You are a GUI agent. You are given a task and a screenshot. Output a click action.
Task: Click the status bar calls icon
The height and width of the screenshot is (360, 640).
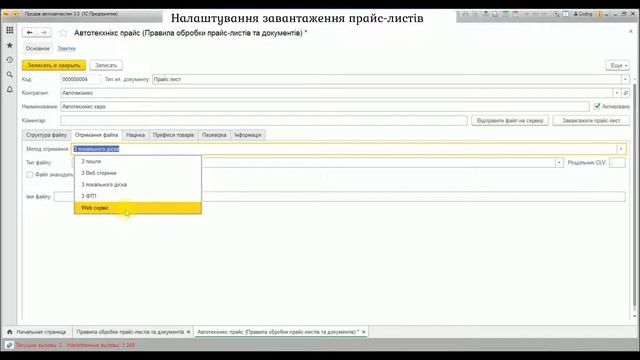point(9,345)
